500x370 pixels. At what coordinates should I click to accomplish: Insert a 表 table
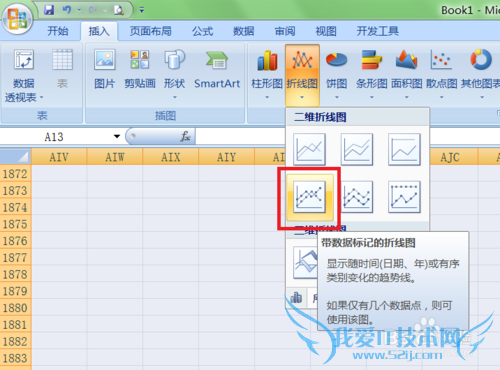point(62,69)
